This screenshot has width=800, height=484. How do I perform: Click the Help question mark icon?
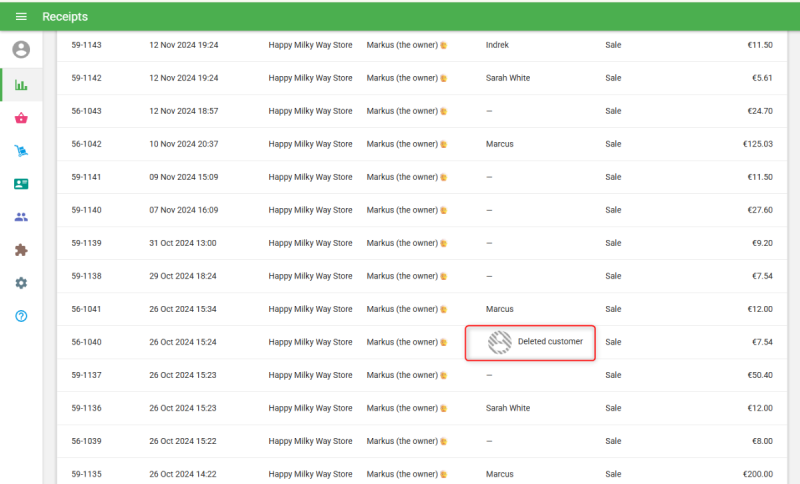[21, 316]
